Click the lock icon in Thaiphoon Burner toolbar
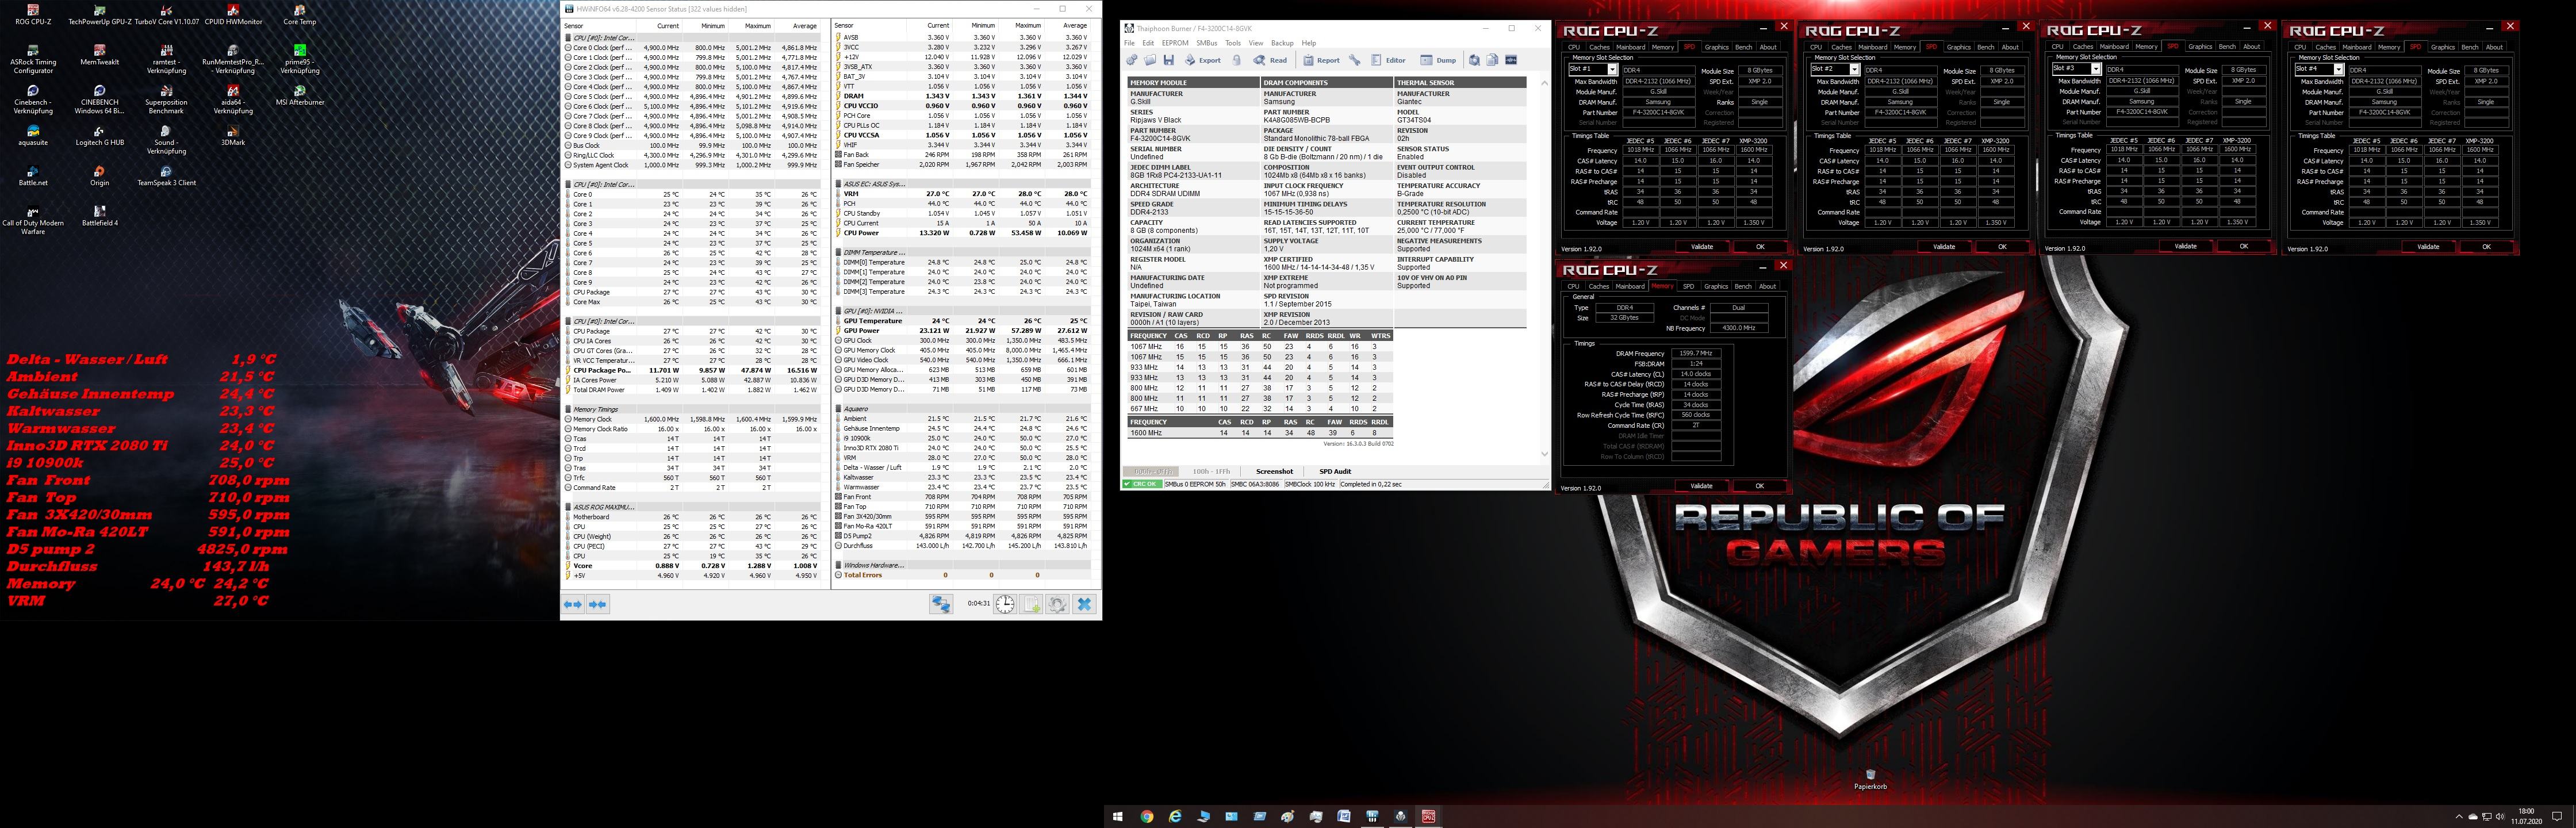The image size is (2576, 828). coord(1237,60)
